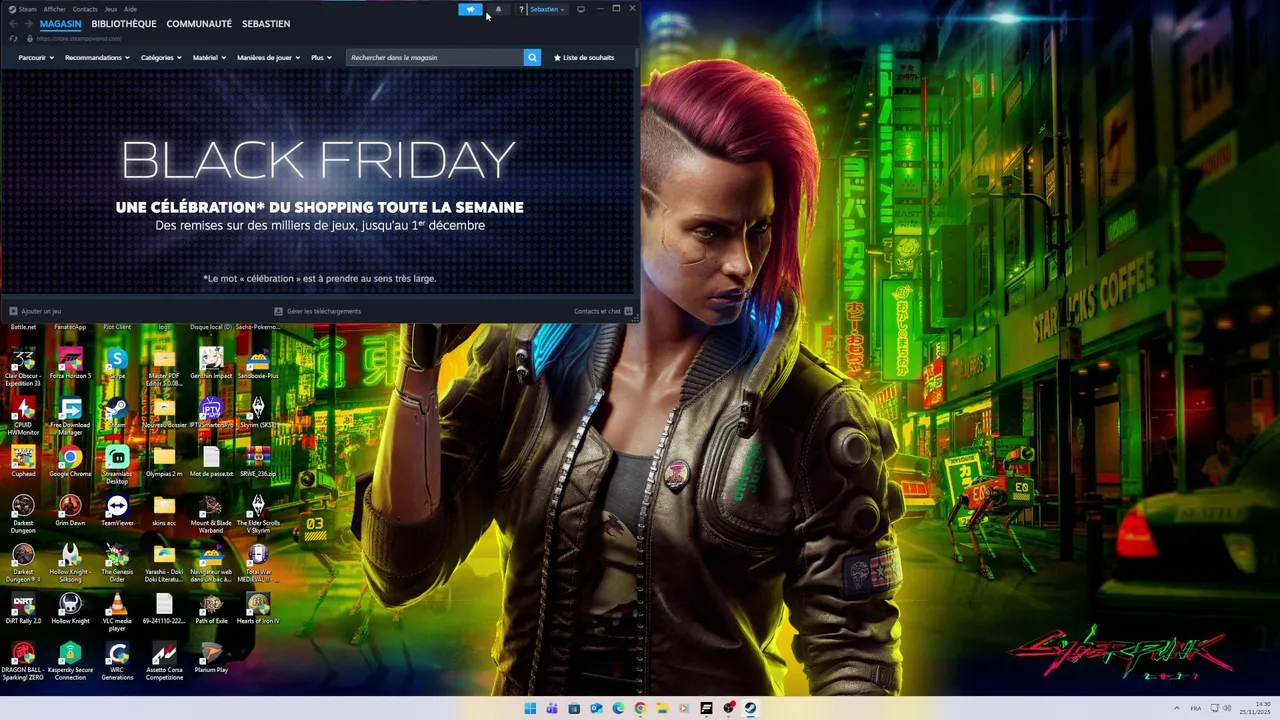Open the Skype desktop shortcut

[117, 363]
